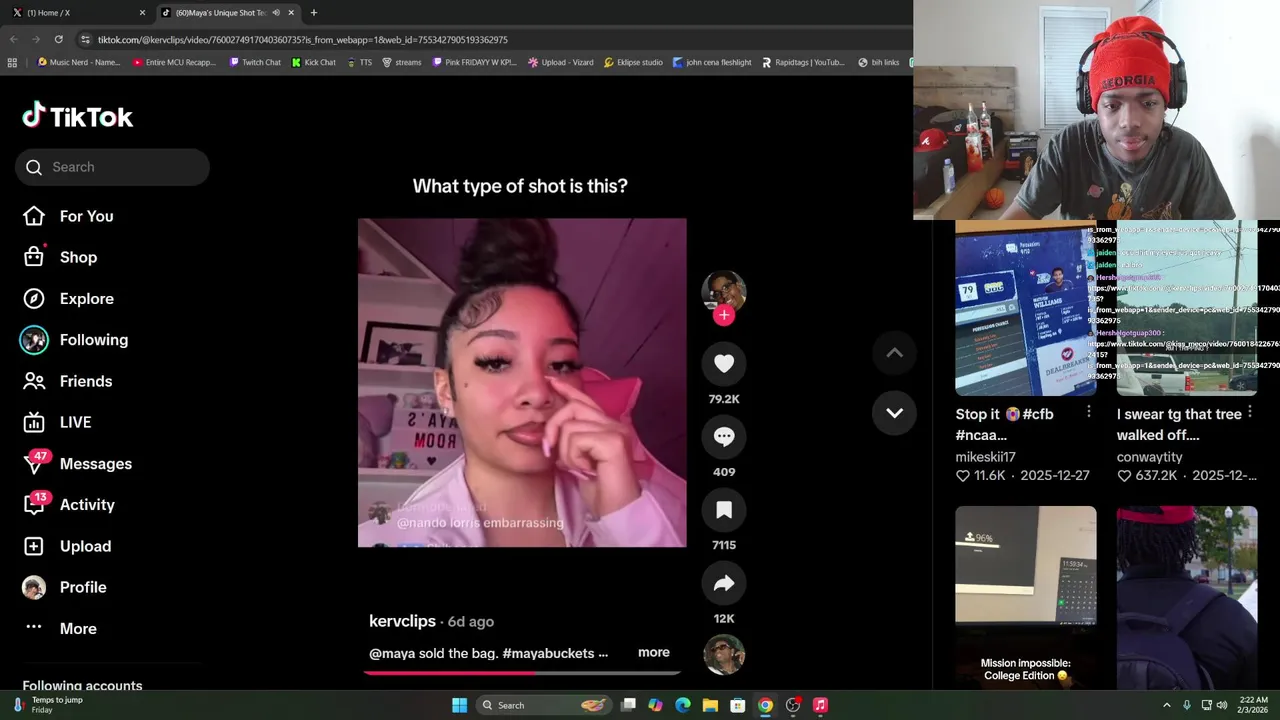Open options for tree walked off video

tap(1250, 412)
